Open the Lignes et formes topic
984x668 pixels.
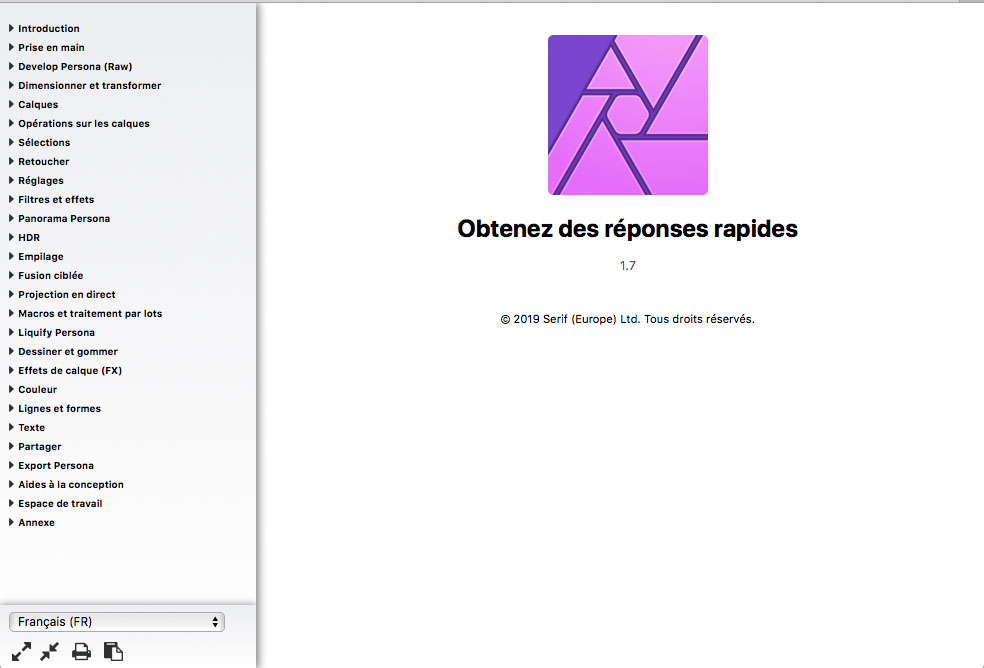click(x=60, y=409)
